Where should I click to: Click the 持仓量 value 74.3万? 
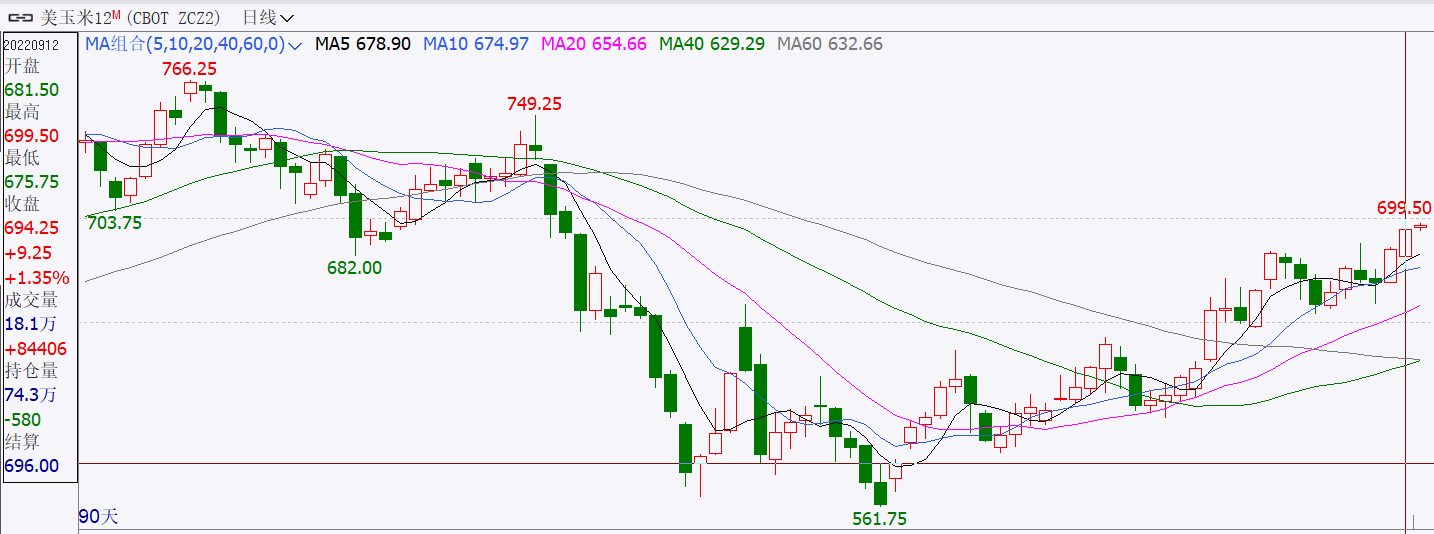[x=31, y=396]
